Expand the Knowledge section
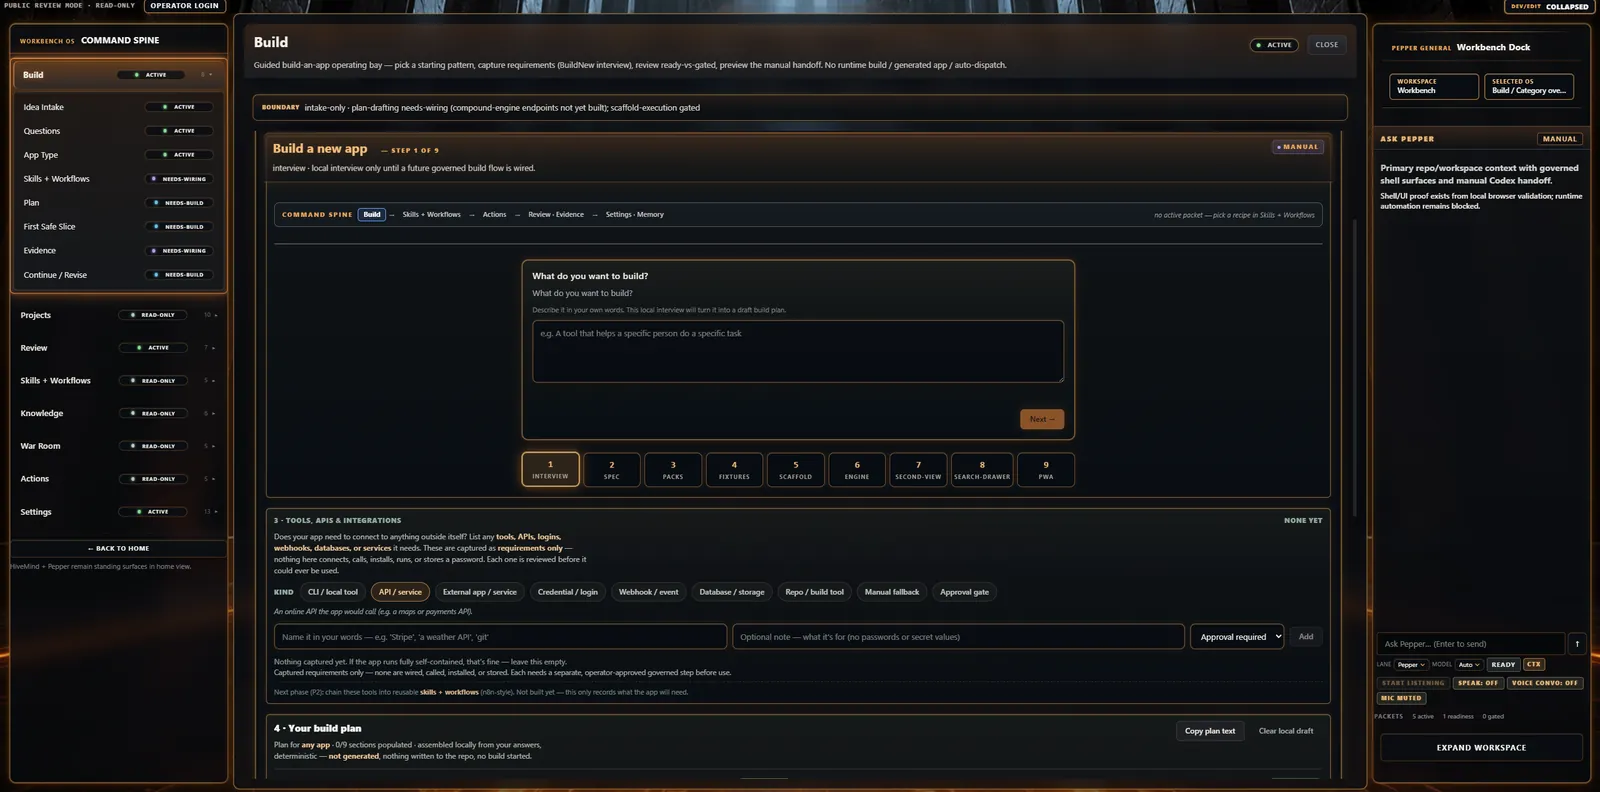This screenshot has height=792, width=1600. tap(211, 413)
